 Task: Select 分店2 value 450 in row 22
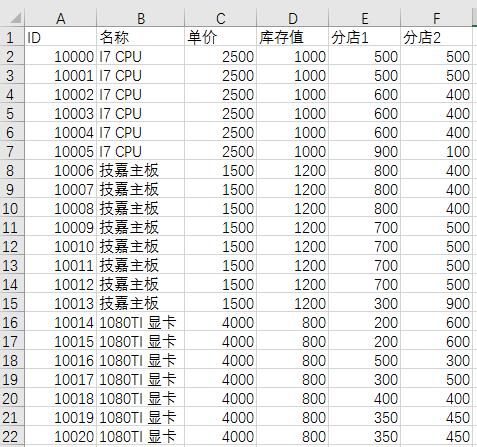436,436
